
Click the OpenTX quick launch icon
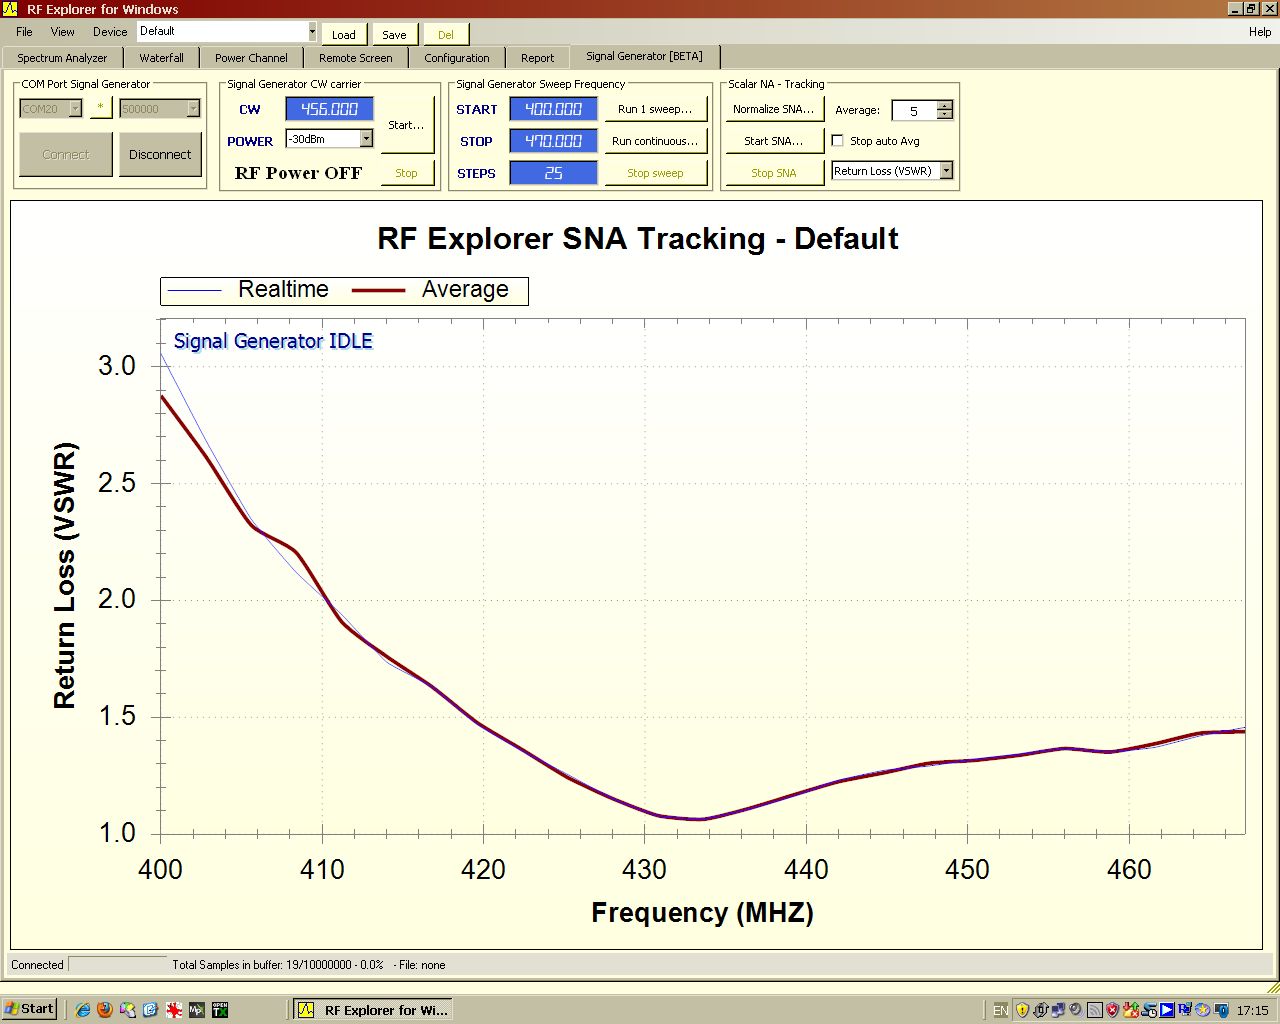[219, 1010]
